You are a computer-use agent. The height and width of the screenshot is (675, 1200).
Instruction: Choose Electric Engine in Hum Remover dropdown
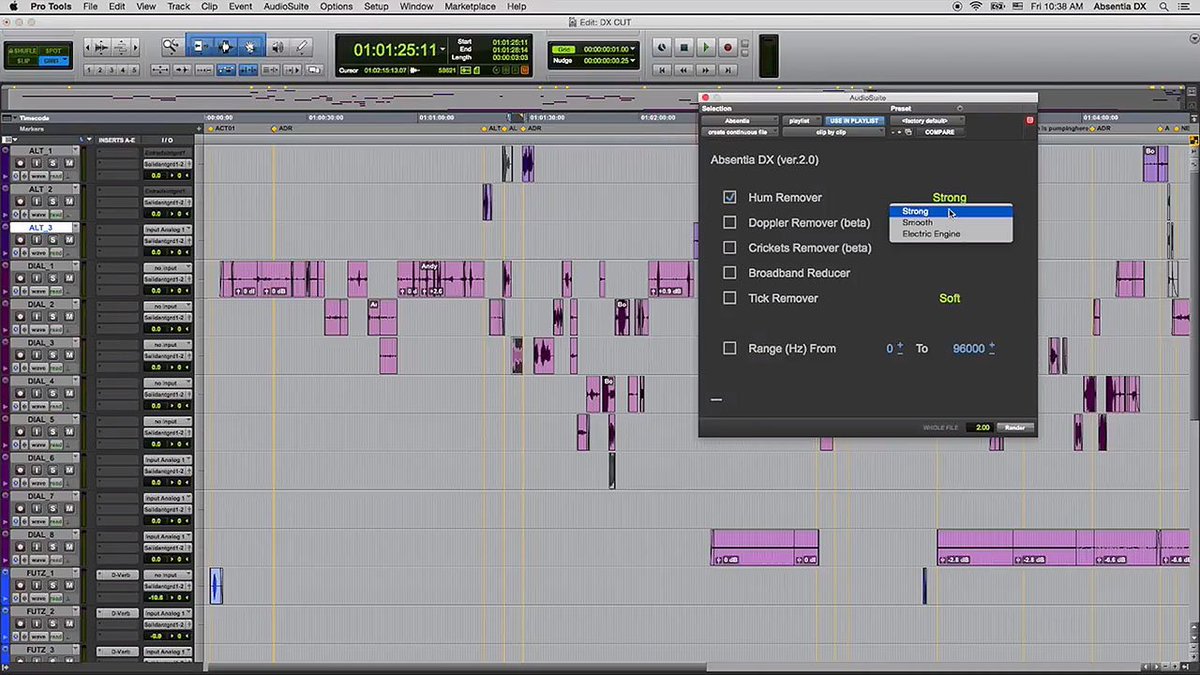pyautogui.click(x=951, y=234)
